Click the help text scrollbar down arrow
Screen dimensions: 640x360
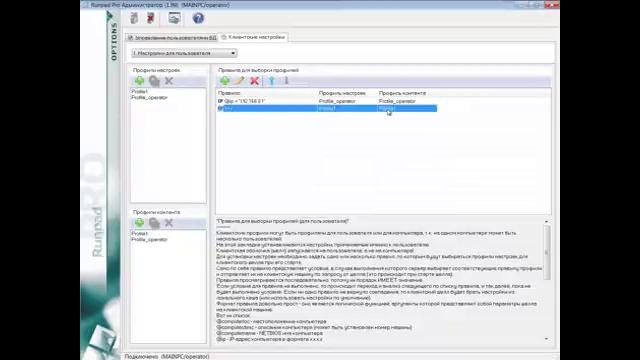coord(547,338)
